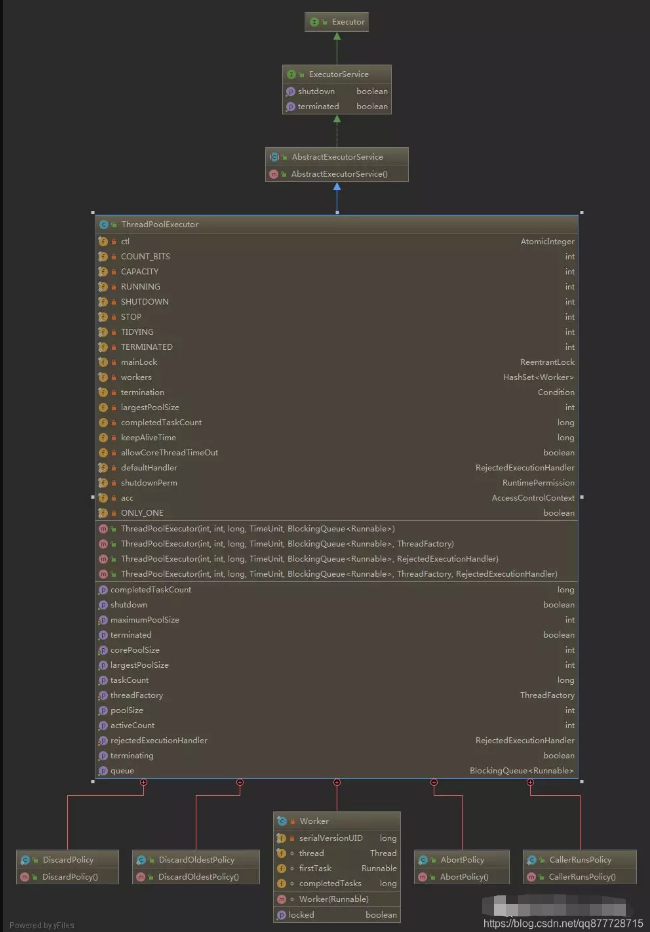Click the private lock icon beside workers

113,377
